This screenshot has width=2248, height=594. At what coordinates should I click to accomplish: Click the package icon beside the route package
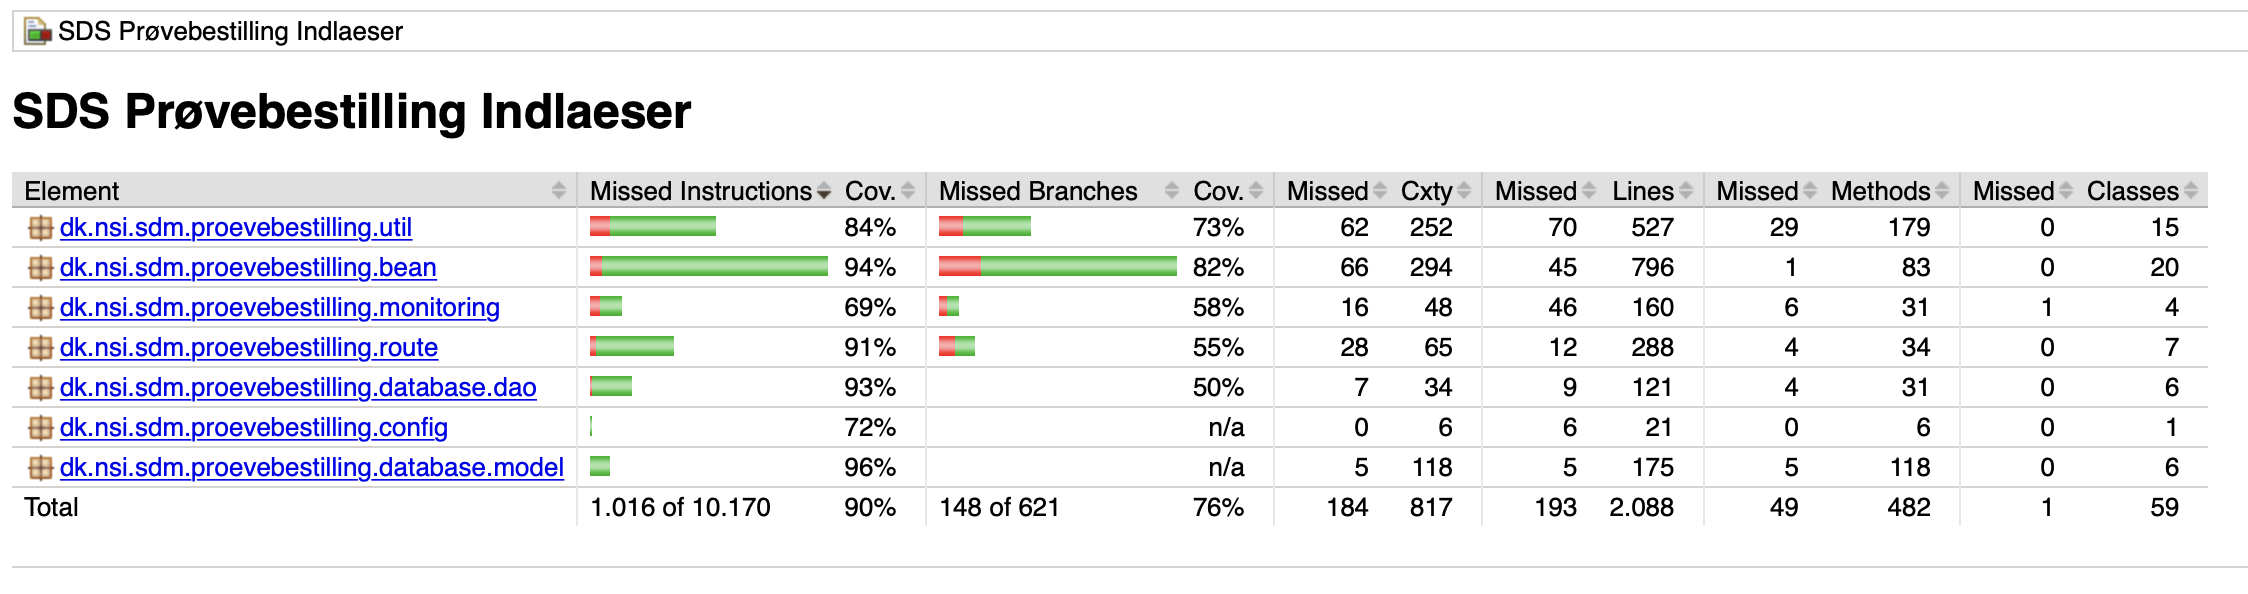[40, 348]
